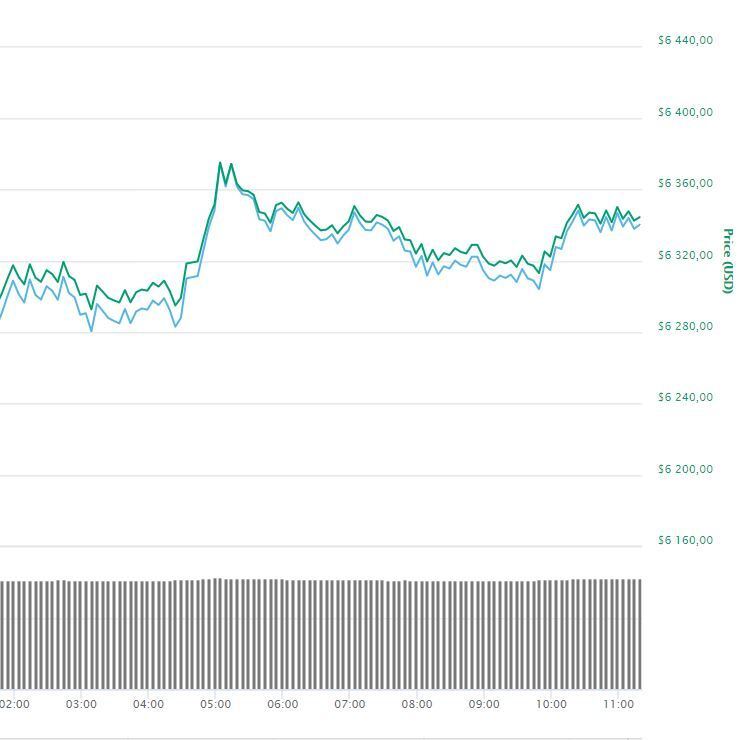The image size is (743, 740).
Task: Select the $6 280,00 price label
Action: [685, 326]
